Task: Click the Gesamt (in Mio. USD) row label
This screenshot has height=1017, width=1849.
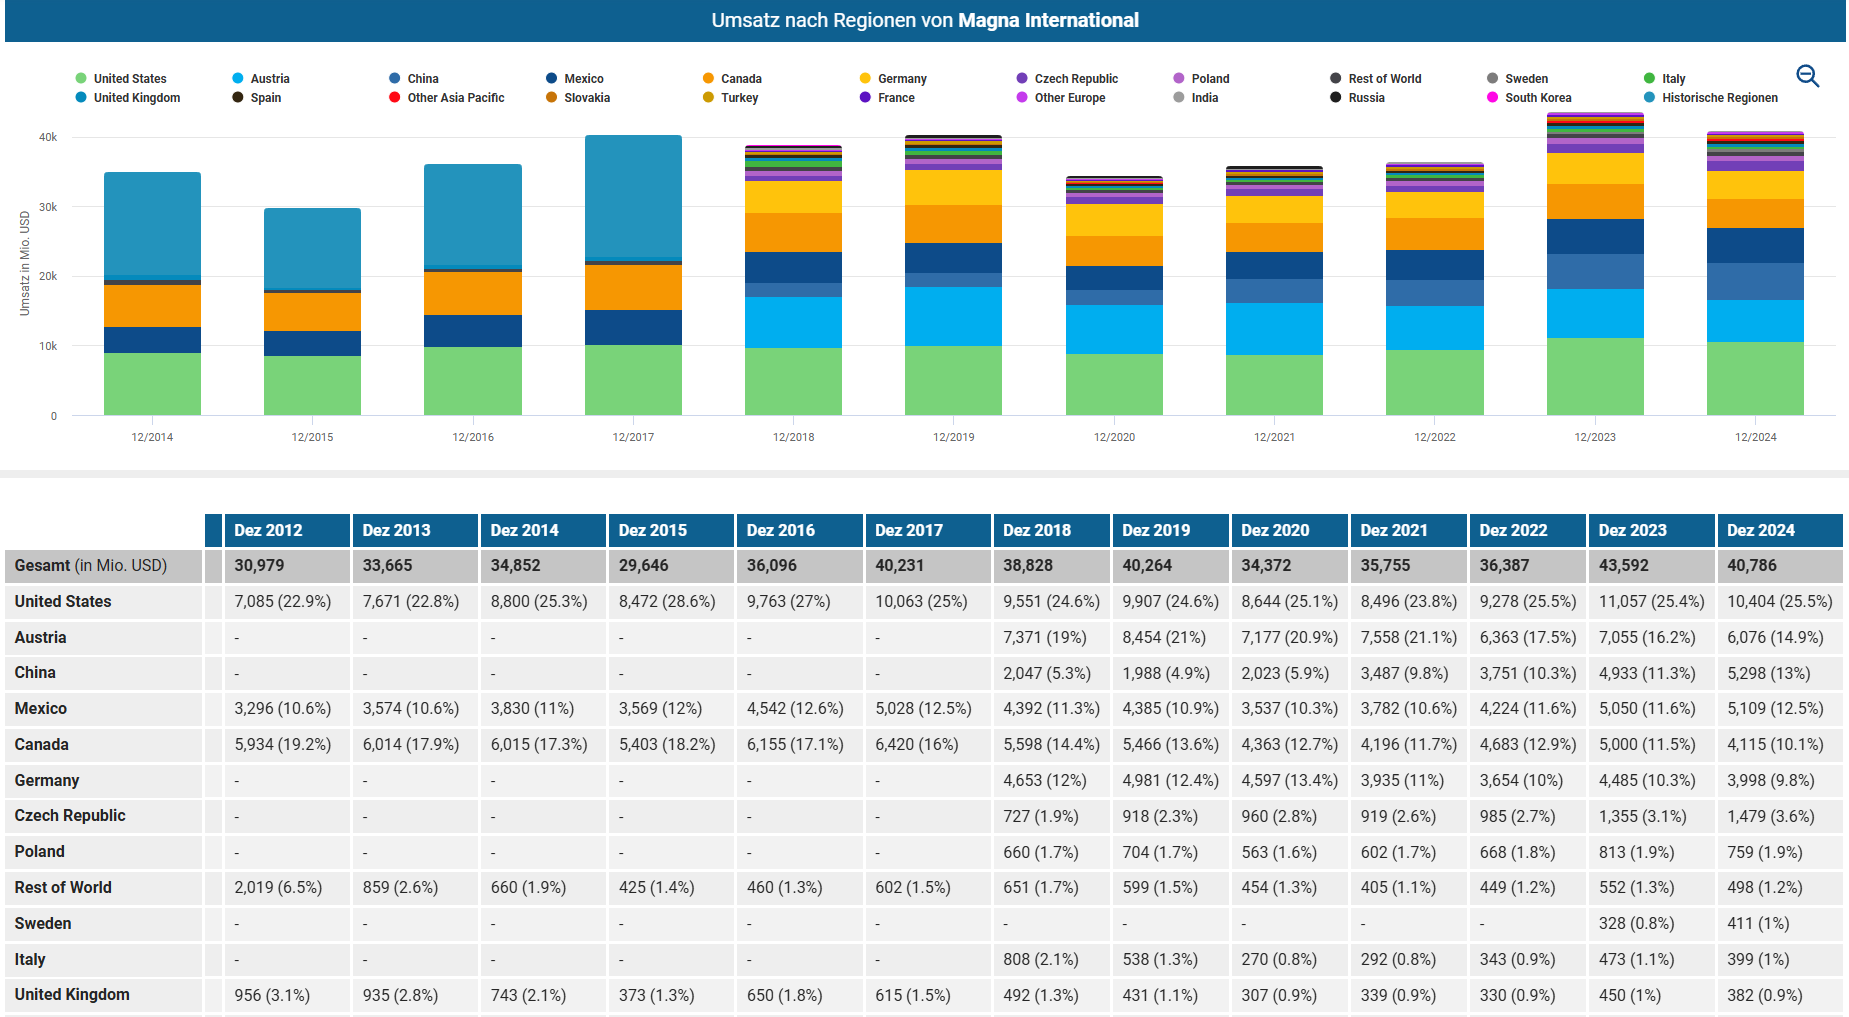Action: (x=90, y=565)
